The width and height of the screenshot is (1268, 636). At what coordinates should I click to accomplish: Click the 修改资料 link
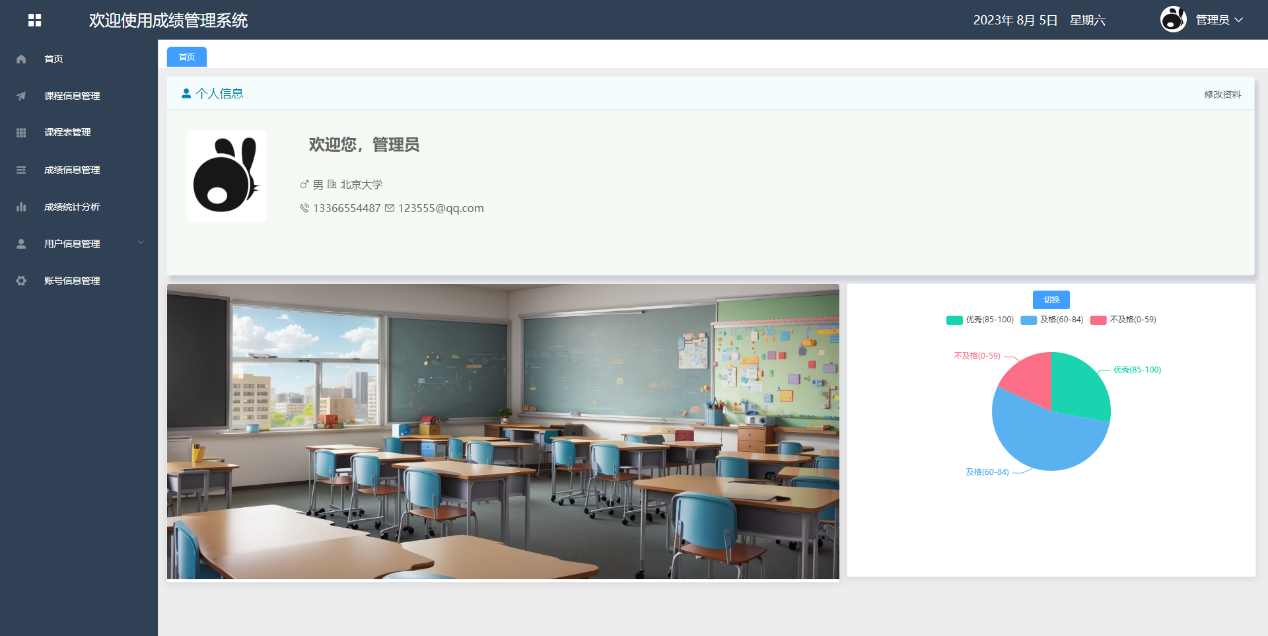click(1222, 94)
